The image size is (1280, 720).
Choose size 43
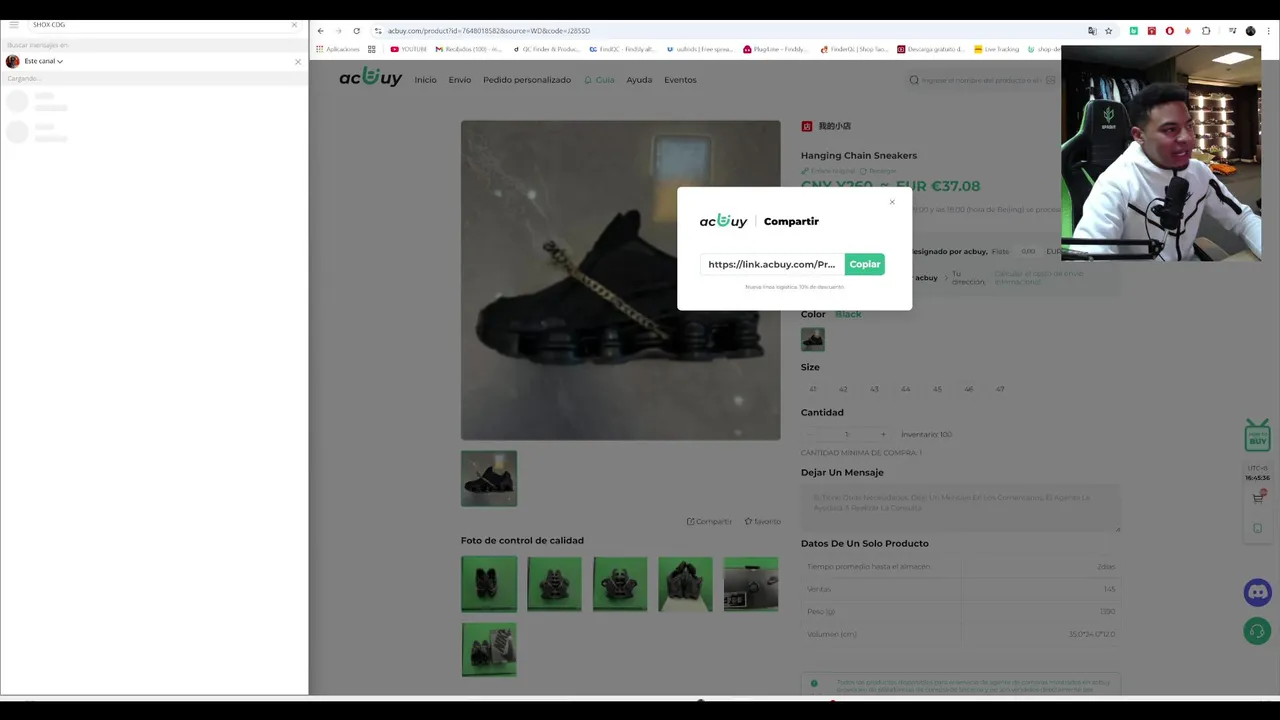pyautogui.click(x=874, y=389)
